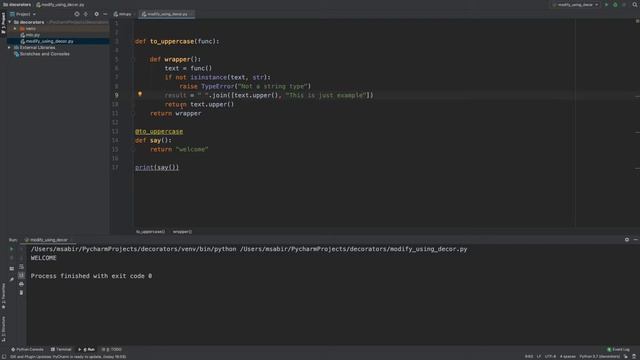Screen dimensions: 640x360
Task: Click modify_using_decor.py in navigation bar
Action: (x=60, y=4)
